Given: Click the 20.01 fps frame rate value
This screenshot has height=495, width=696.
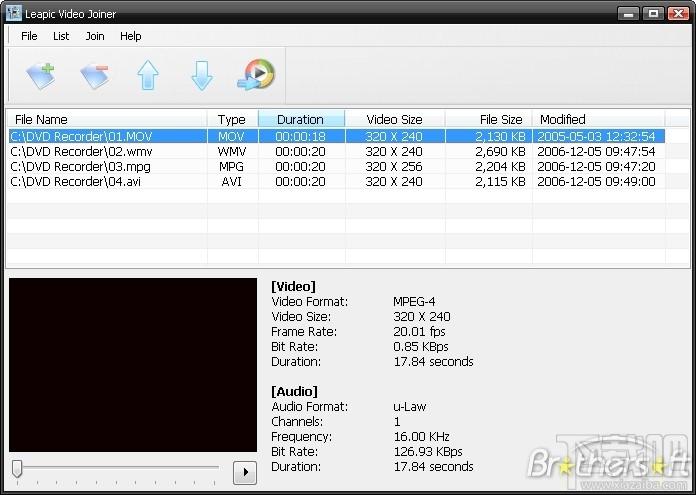Looking at the screenshot, I should tap(419, 332).
